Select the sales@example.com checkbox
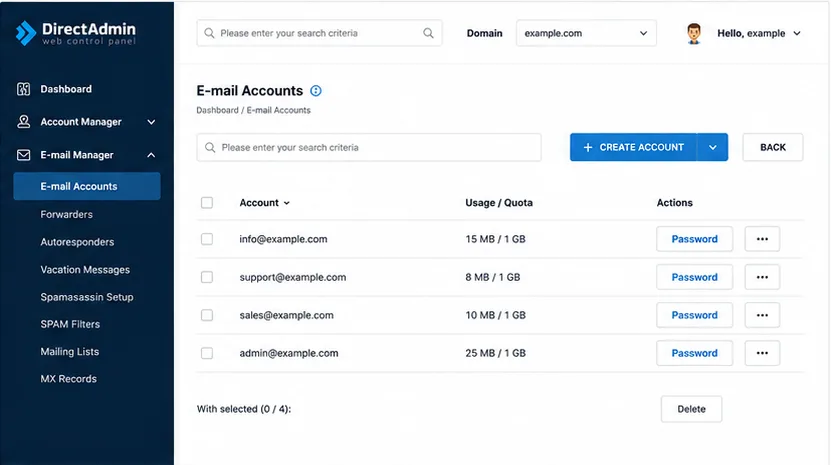831x465 pixels. pyautogui.click(x=207, y=315)
